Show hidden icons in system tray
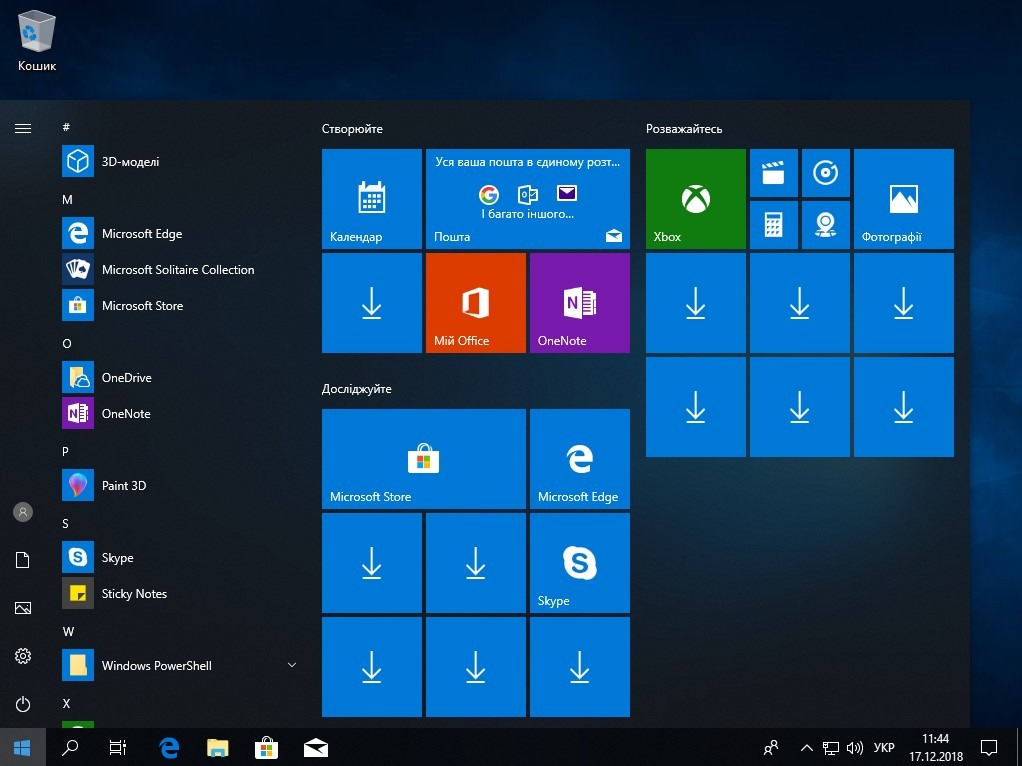The image size is (1022, 766). tap(806, 748)
